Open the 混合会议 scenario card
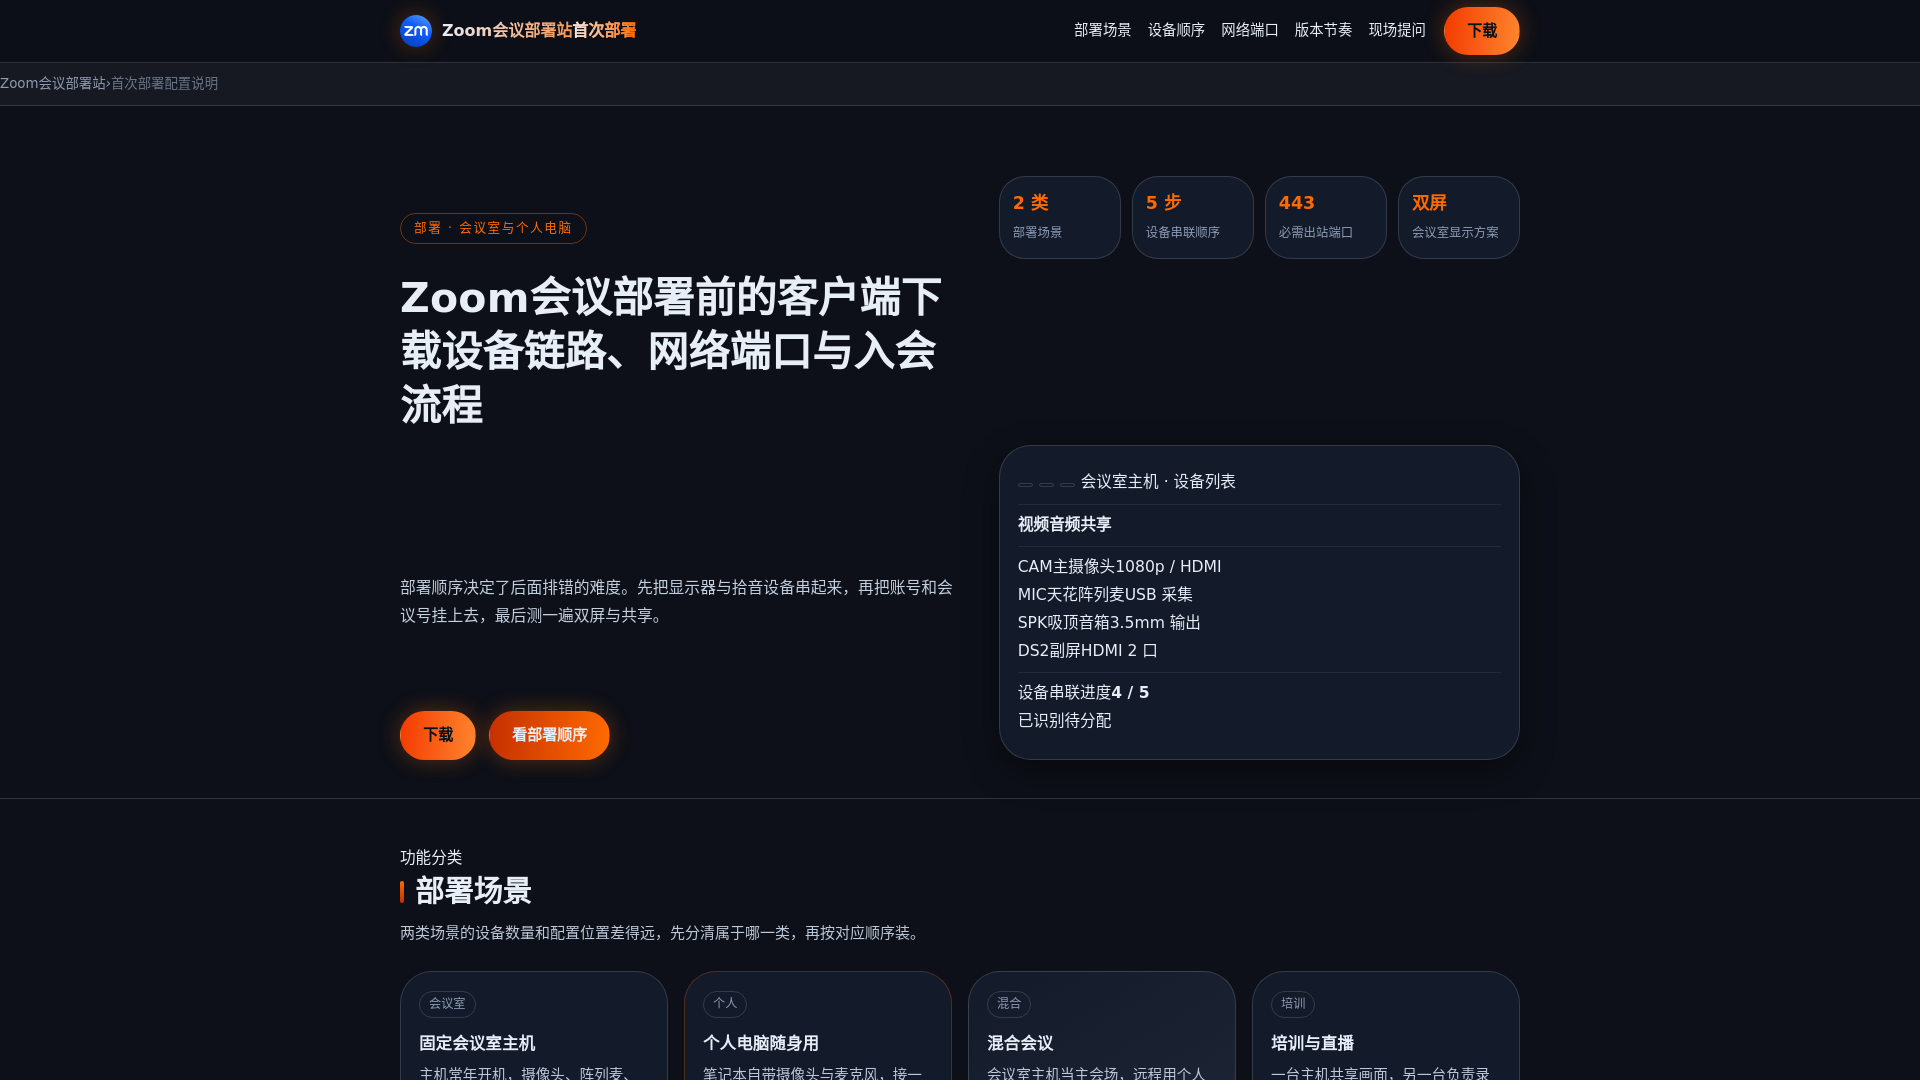Screen dimensions: 1920x1080 pos(1102,1026)
